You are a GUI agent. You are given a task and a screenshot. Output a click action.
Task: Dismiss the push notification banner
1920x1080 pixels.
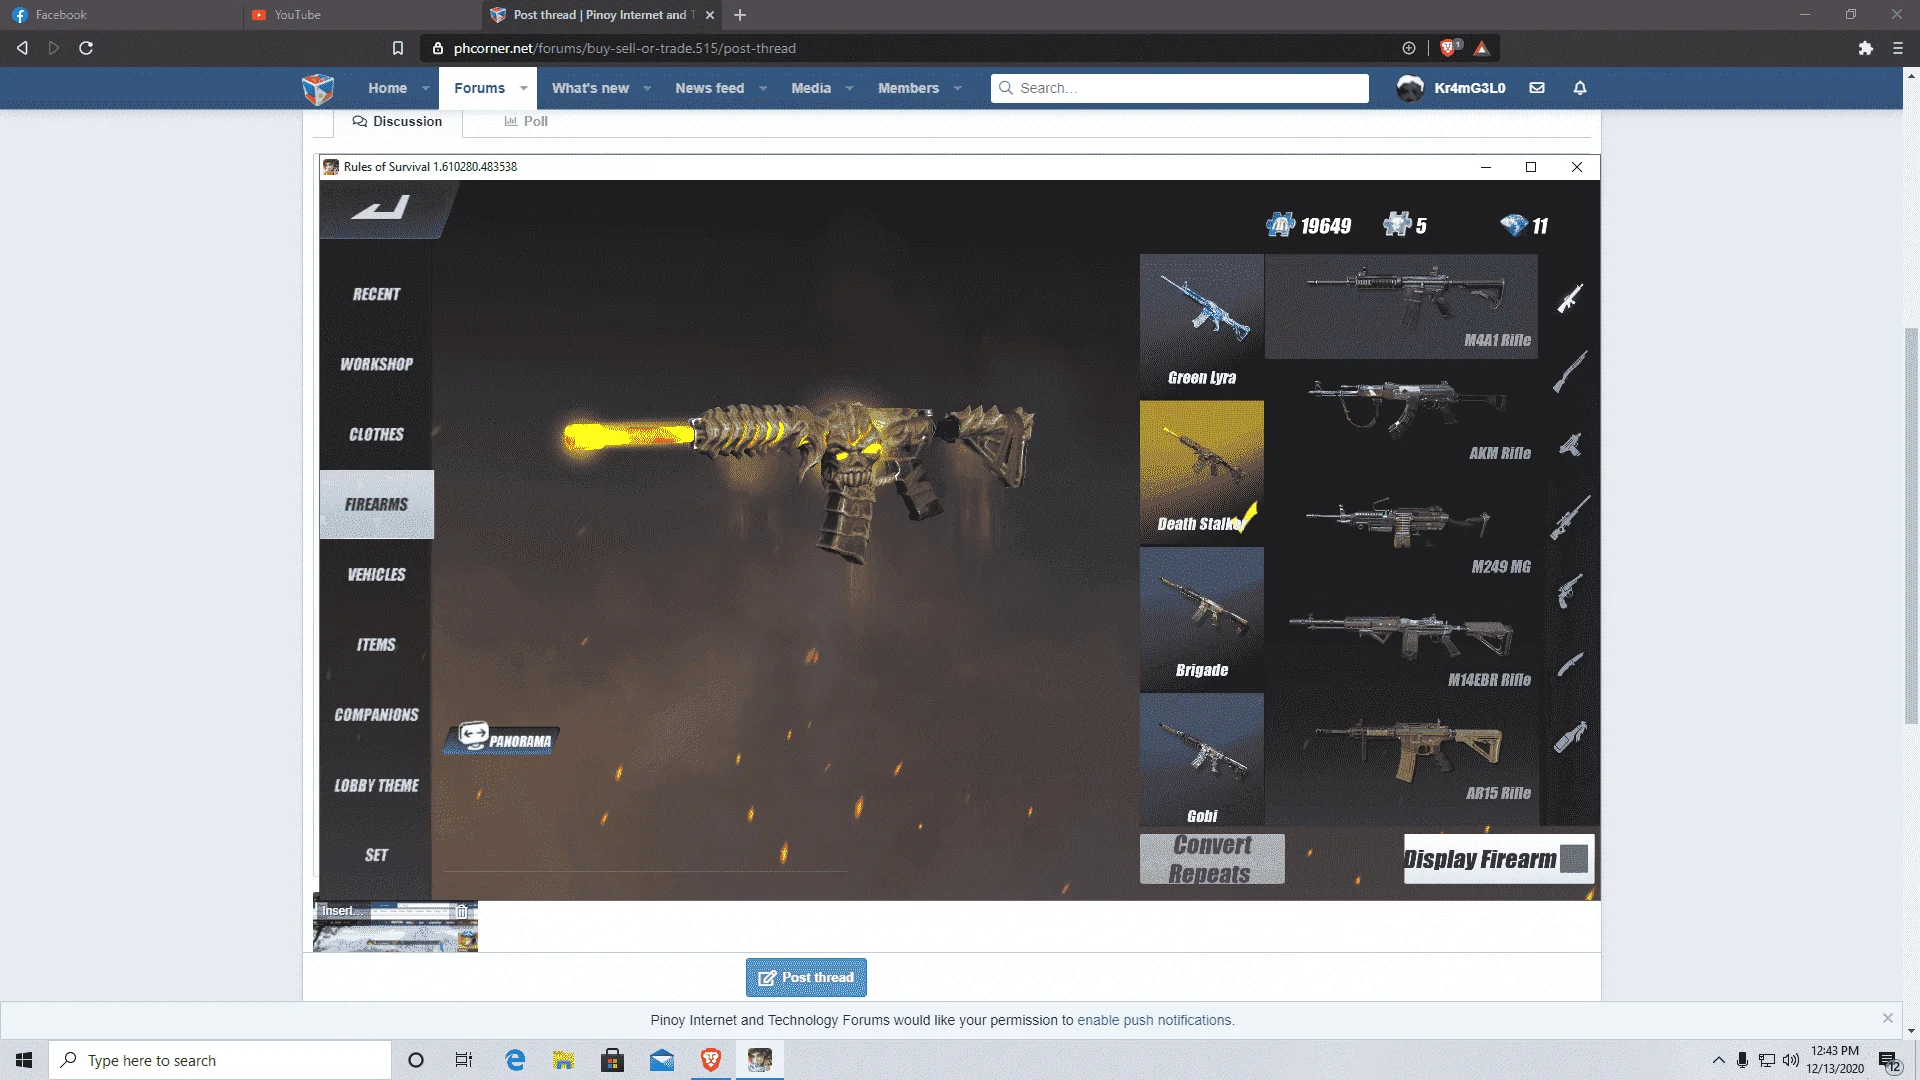coord(1888,1018)
